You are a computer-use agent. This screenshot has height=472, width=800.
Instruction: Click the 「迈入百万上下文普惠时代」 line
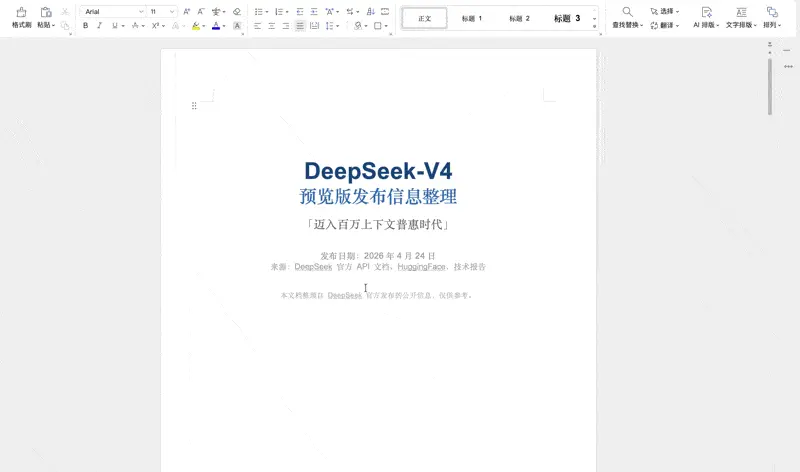378,225
